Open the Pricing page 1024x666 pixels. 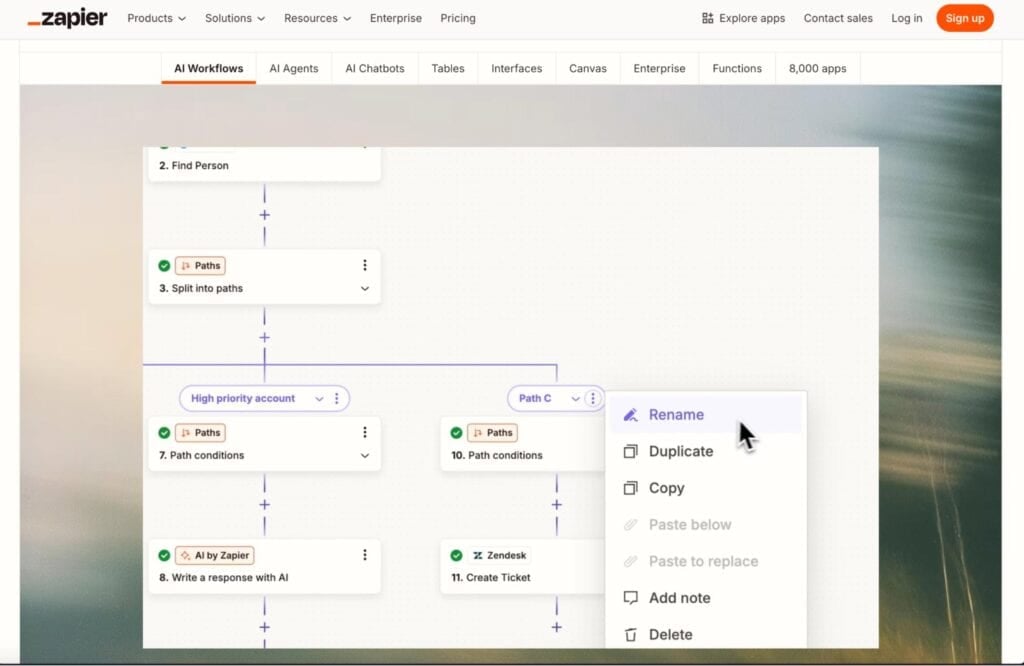point(458,18)
